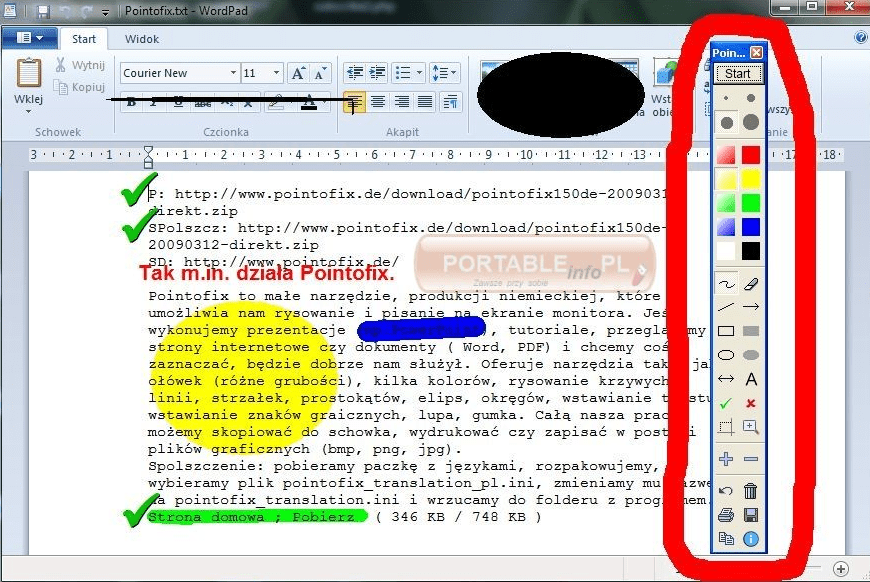Expand the arrow below Wklej
The width and height of the screenshot is (870, 582).
(x=28, y=112)
